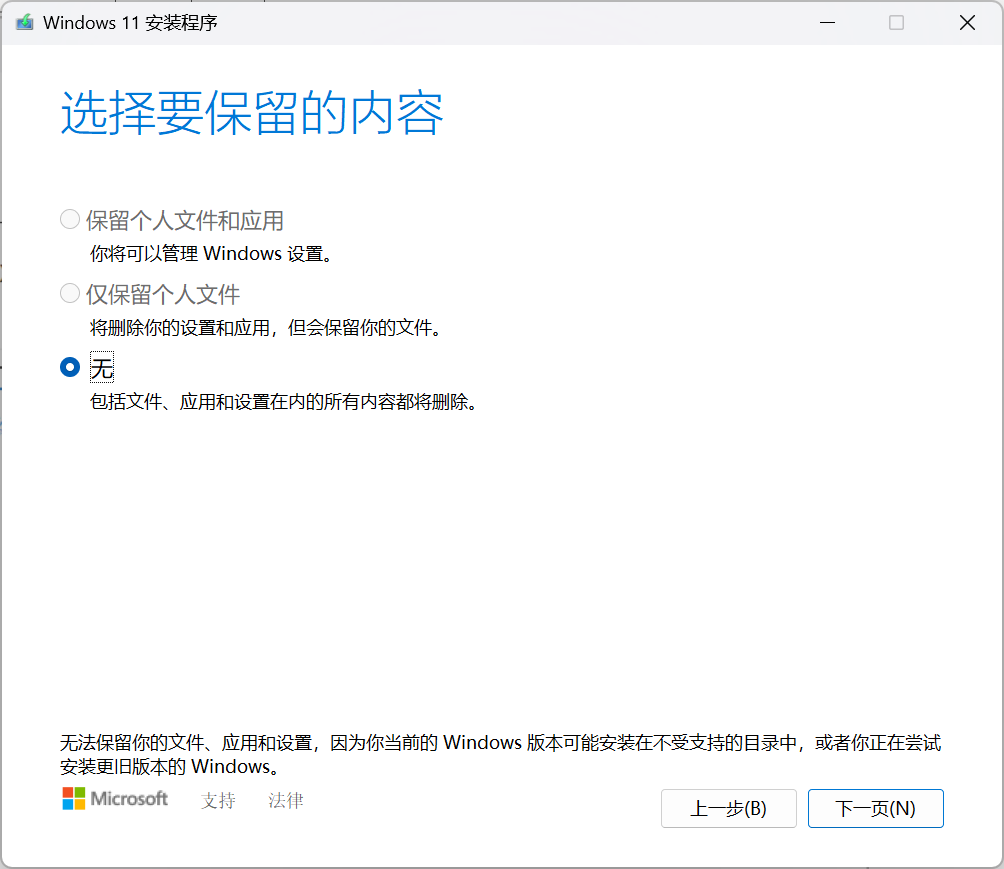Click the heading 选择要保留的内容
The height and width of the screenshot is (869, 1004).
pyautogui.click(x=252, y=113)
